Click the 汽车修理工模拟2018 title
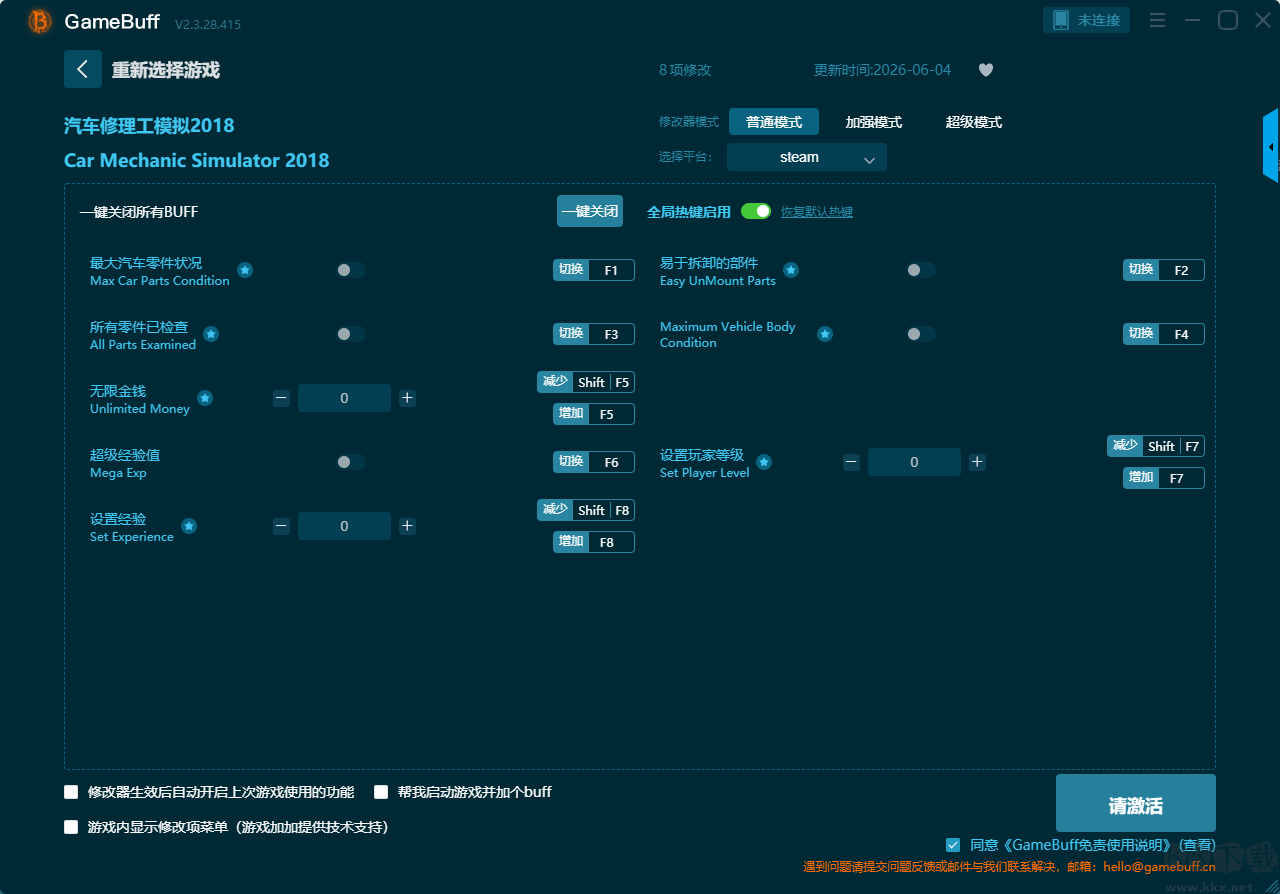1280x894 pixels. (149, 125)
